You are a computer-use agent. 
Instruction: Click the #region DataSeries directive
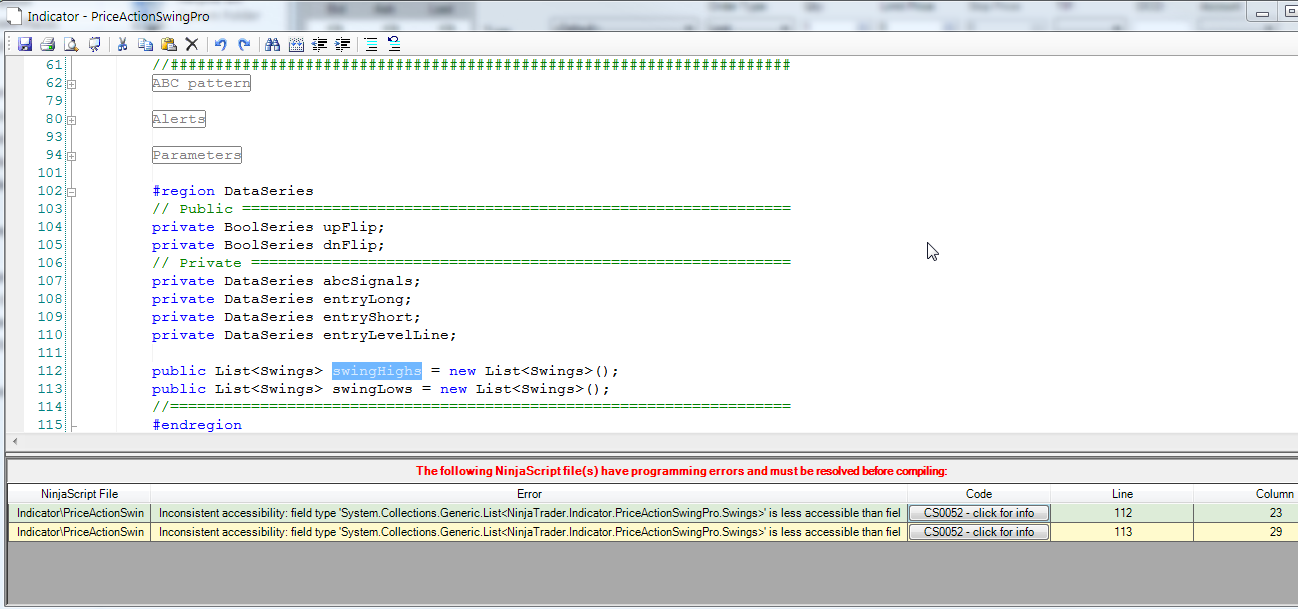click(x=233, y=191)
